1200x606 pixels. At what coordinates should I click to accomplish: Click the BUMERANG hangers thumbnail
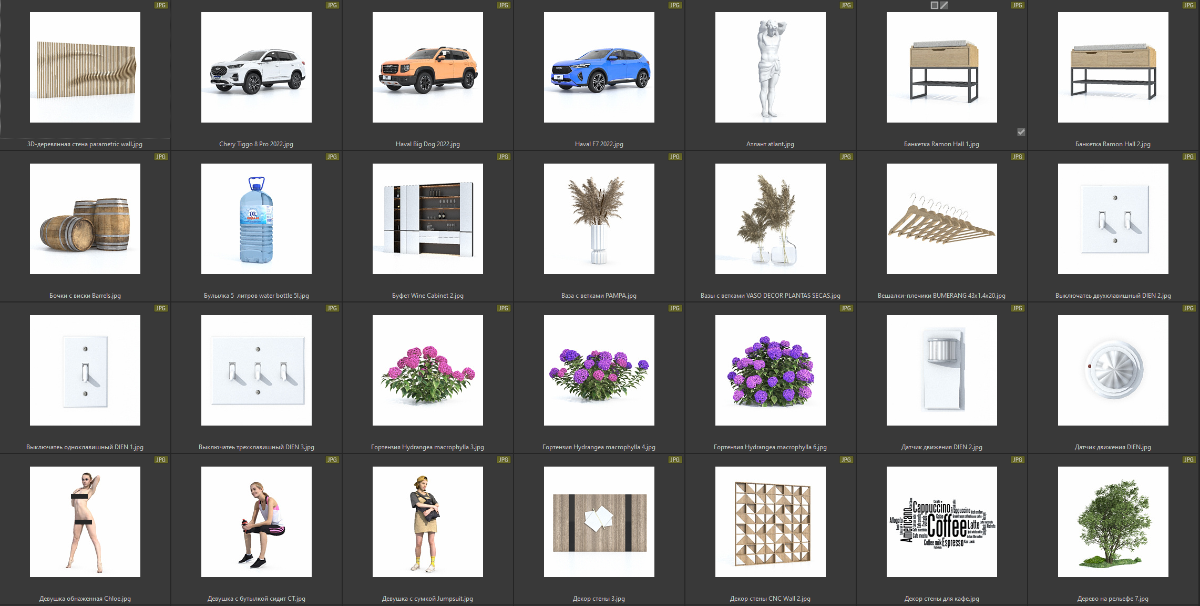click(x=942, y=220)
